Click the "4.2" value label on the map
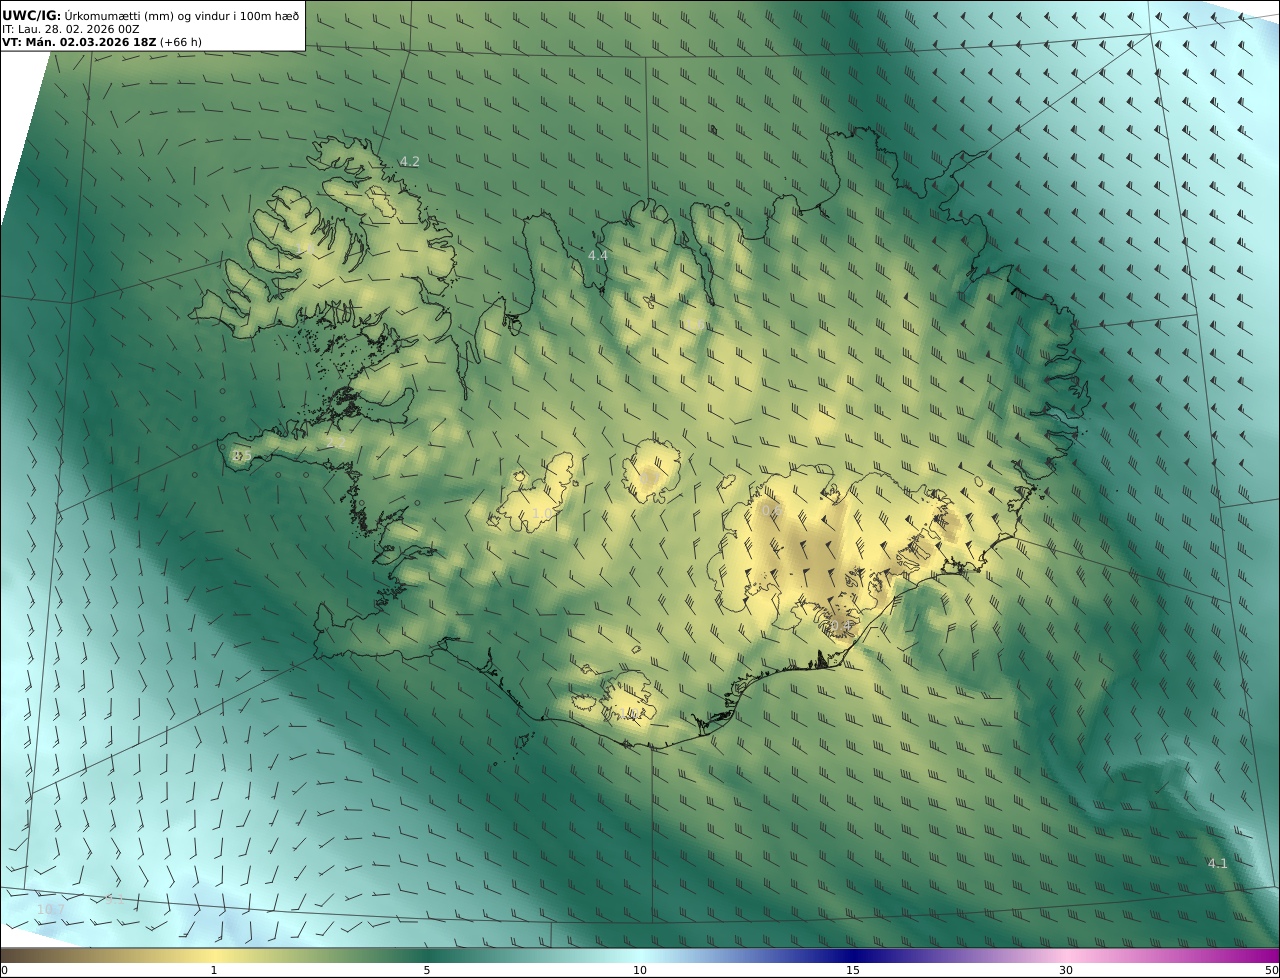 tap(410, 161)
